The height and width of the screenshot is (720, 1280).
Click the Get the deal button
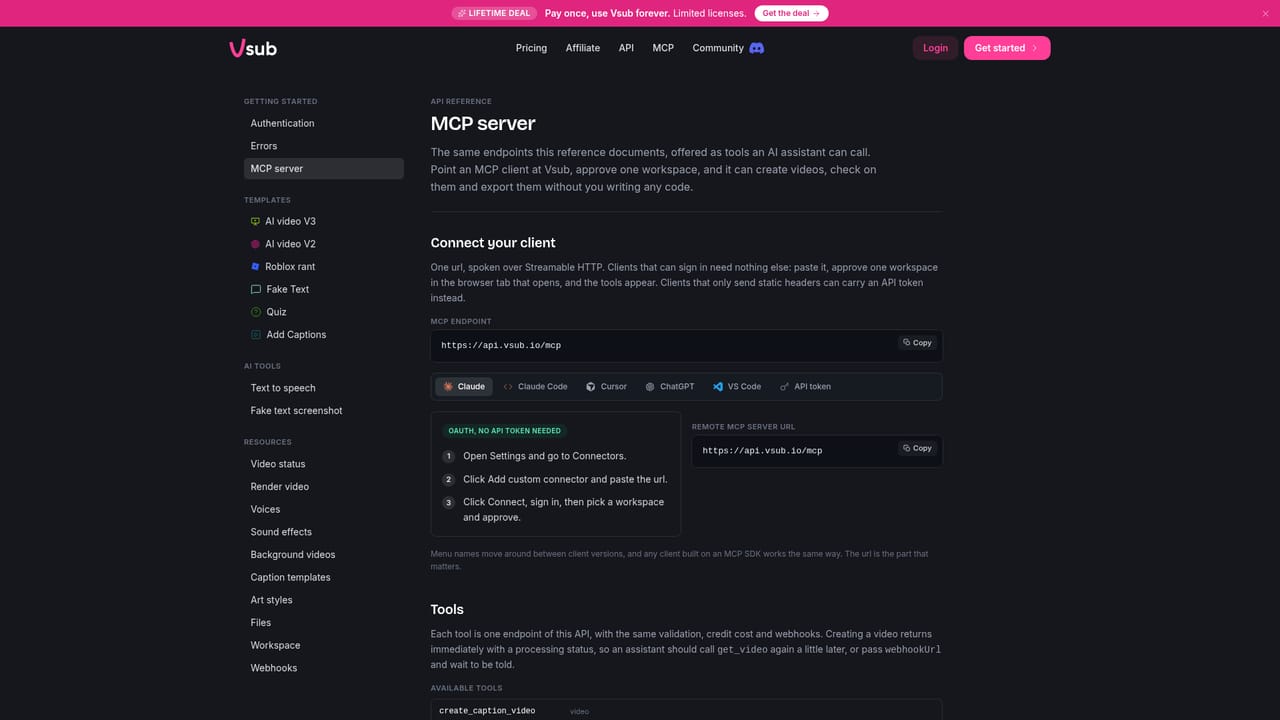pos(791,13)
